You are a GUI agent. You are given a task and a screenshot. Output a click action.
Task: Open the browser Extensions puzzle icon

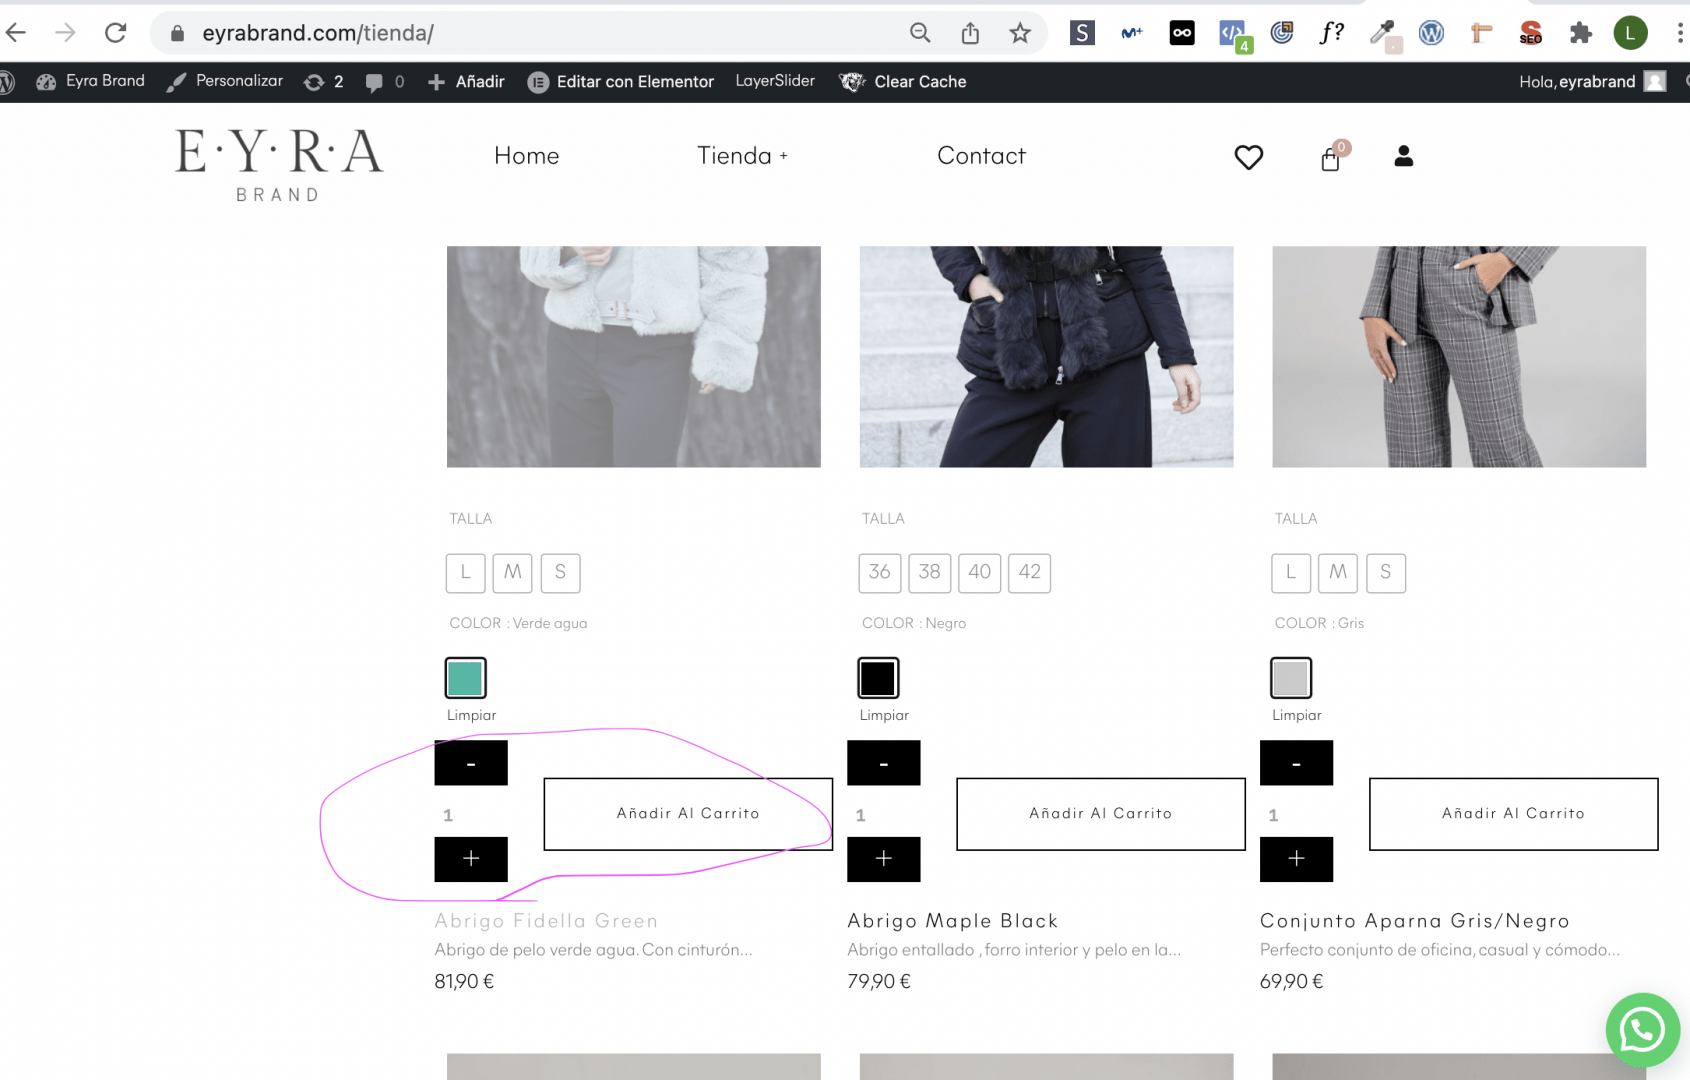(x=1580, y=33)
